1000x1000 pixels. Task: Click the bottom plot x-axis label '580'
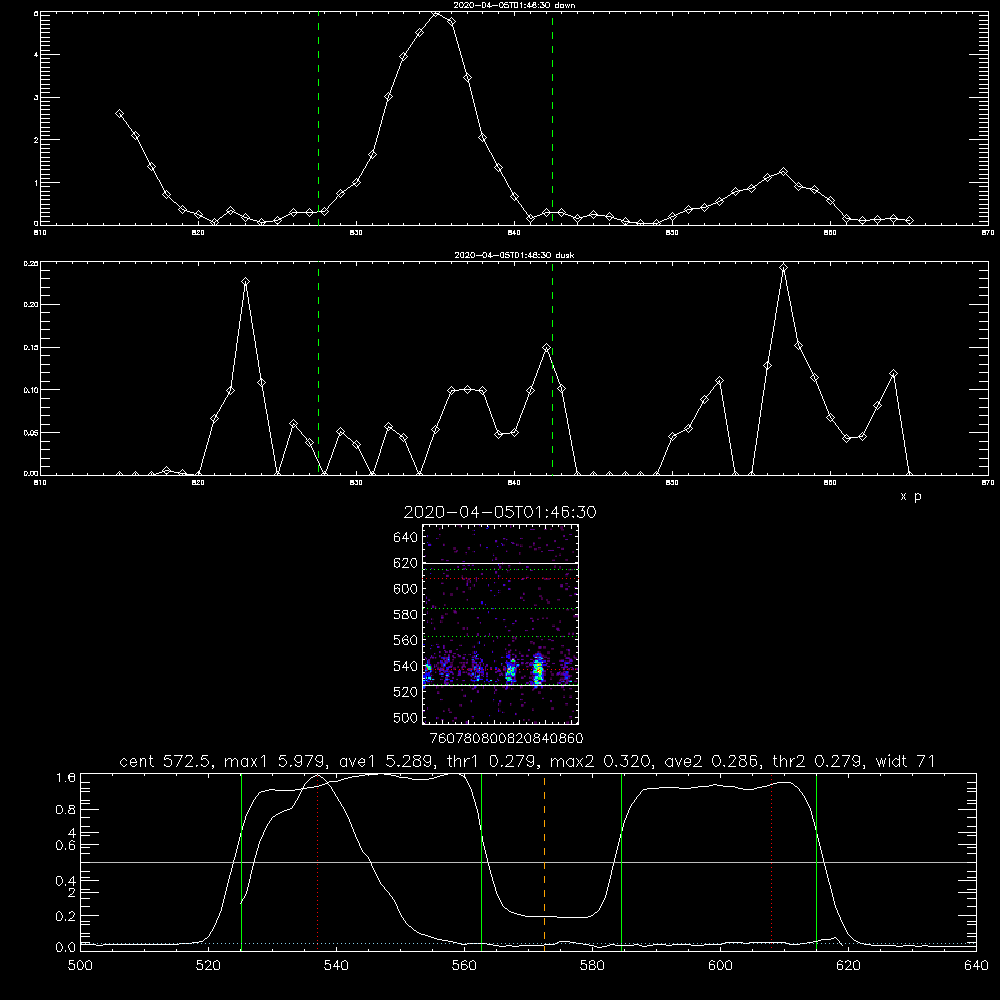click(592, 966)
